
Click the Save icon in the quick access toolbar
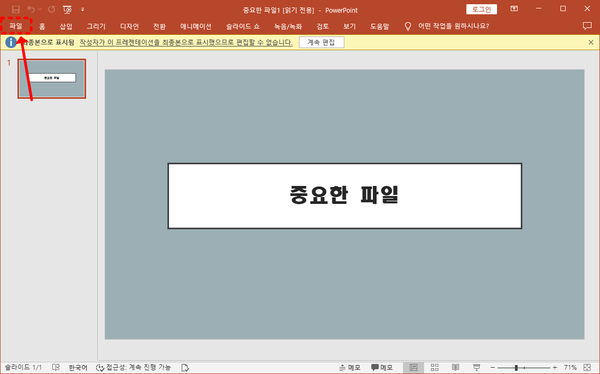pyautogui.click(x=15, y=10)
